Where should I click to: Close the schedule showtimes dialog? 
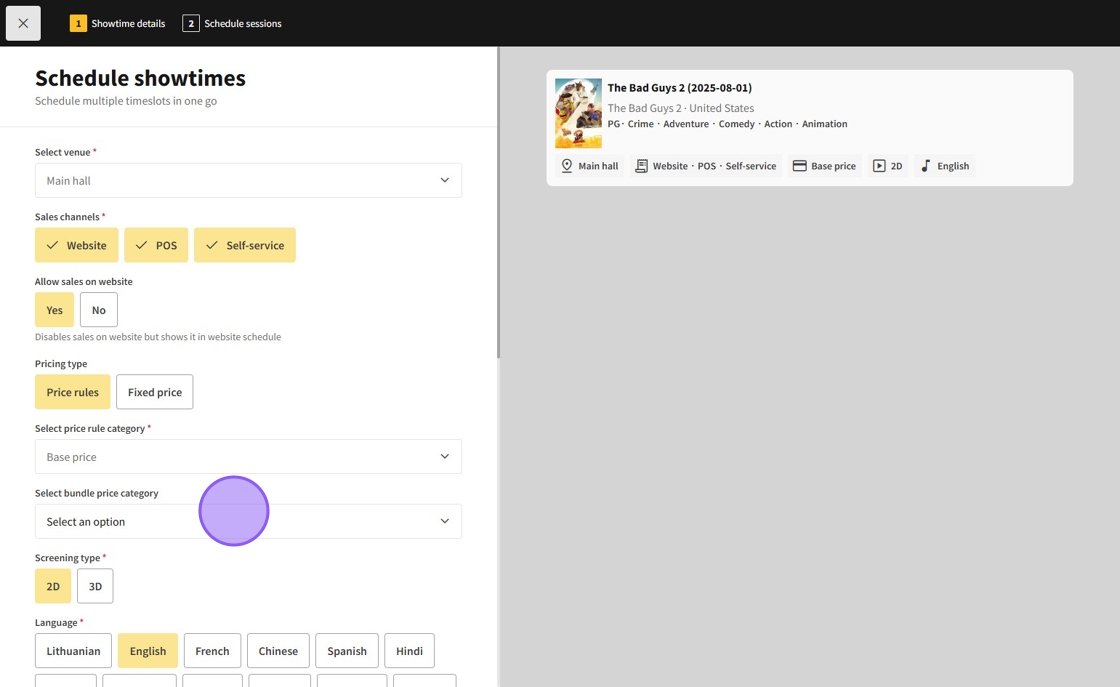pyautogui.click(x=23, y=23)
